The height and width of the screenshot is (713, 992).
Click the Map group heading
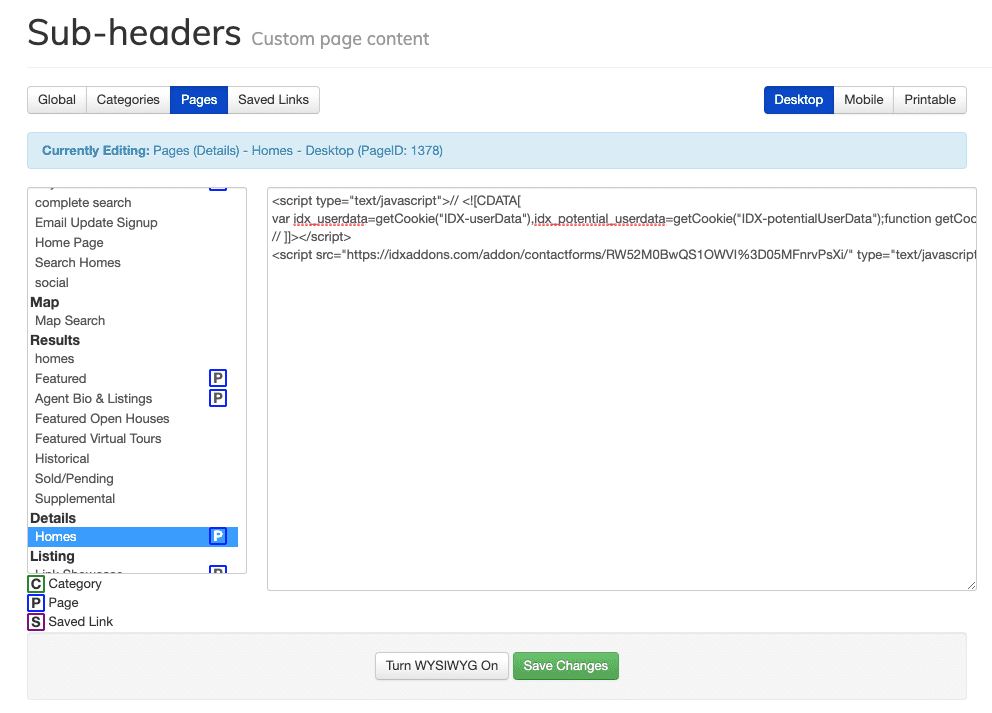pyautogui.click(x=44, y=302)
